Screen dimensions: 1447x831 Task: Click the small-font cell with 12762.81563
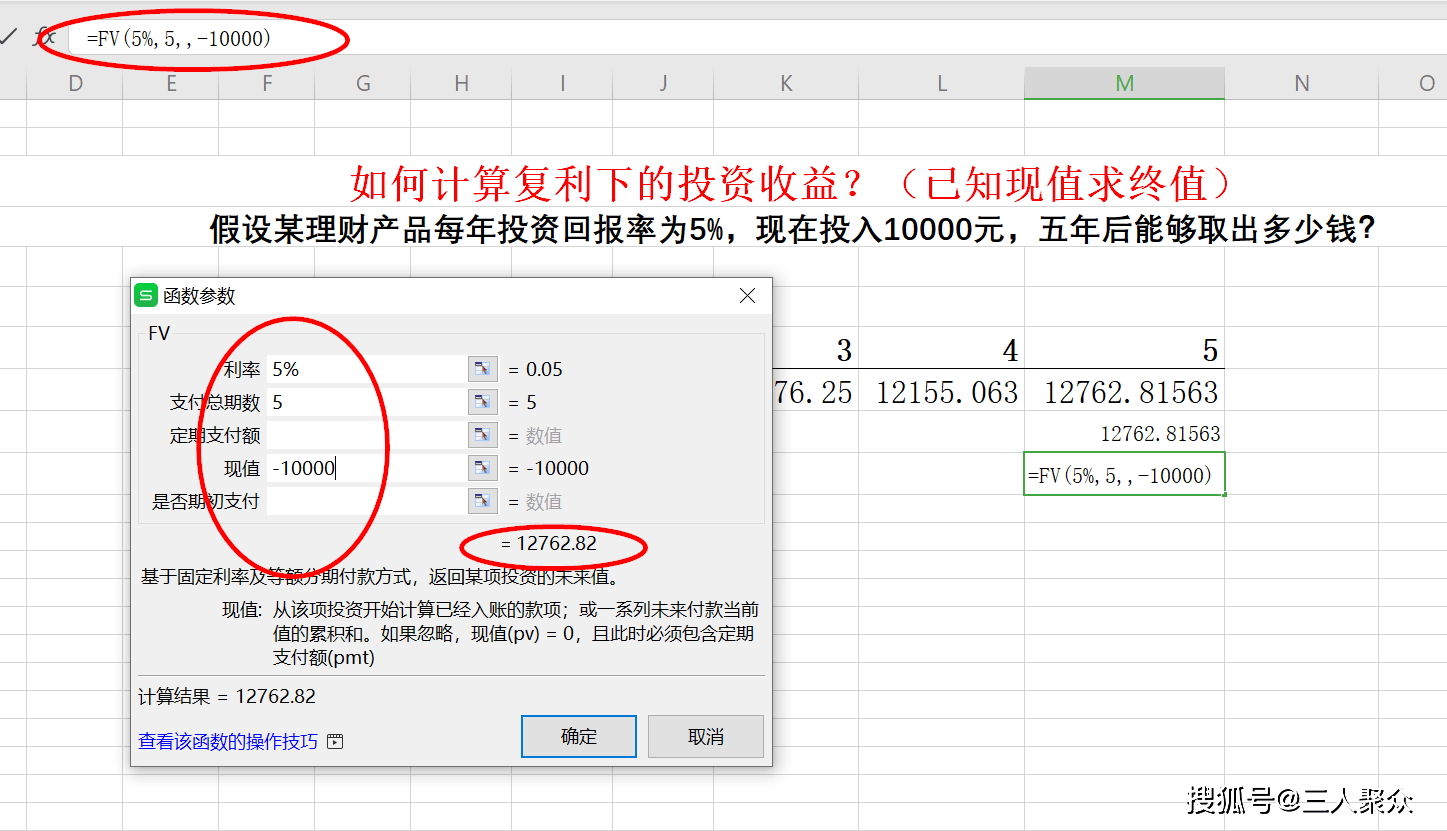(x=1125, y=434)
